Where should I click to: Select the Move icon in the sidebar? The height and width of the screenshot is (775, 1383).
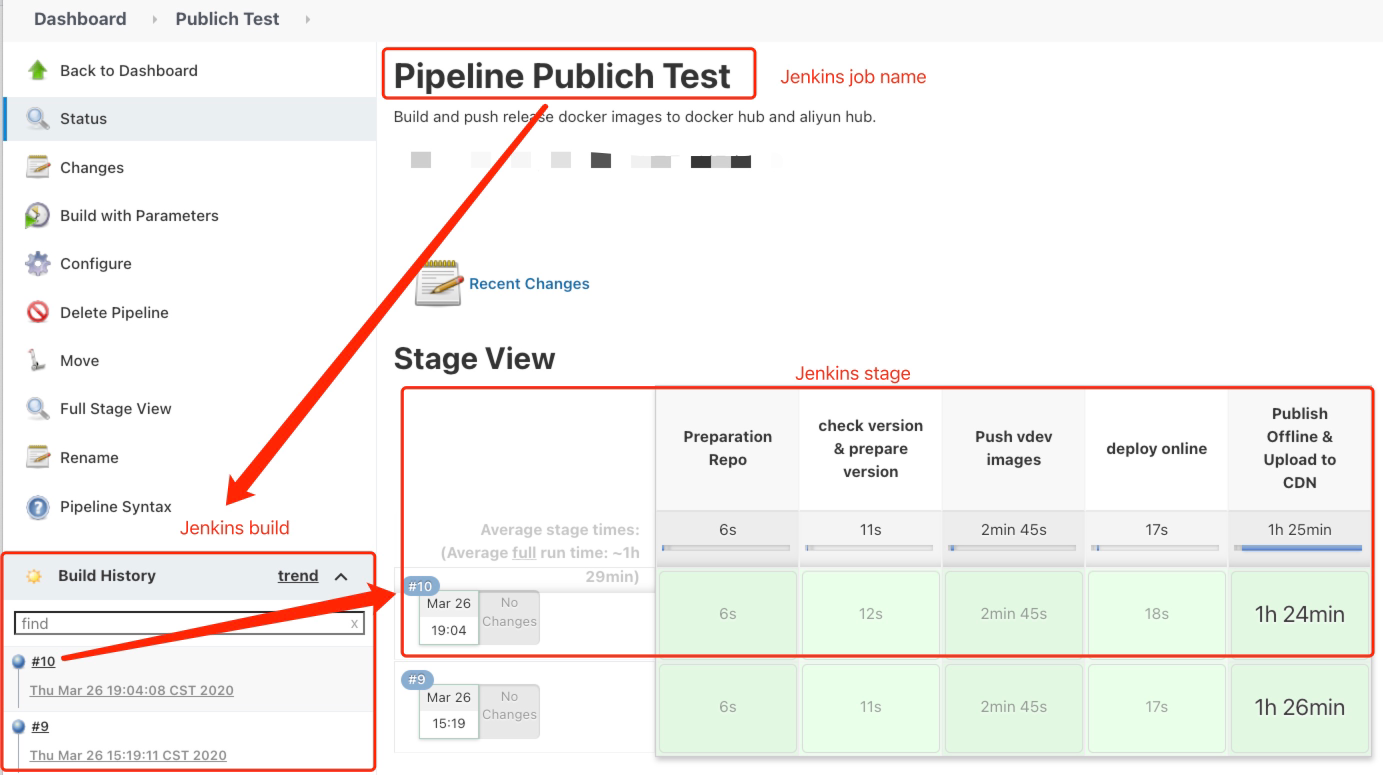tap(32, 360)
